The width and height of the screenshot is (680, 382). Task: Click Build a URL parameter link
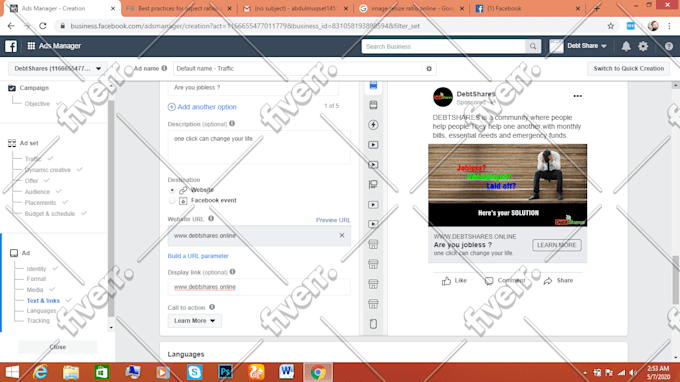tap(198, 256)
